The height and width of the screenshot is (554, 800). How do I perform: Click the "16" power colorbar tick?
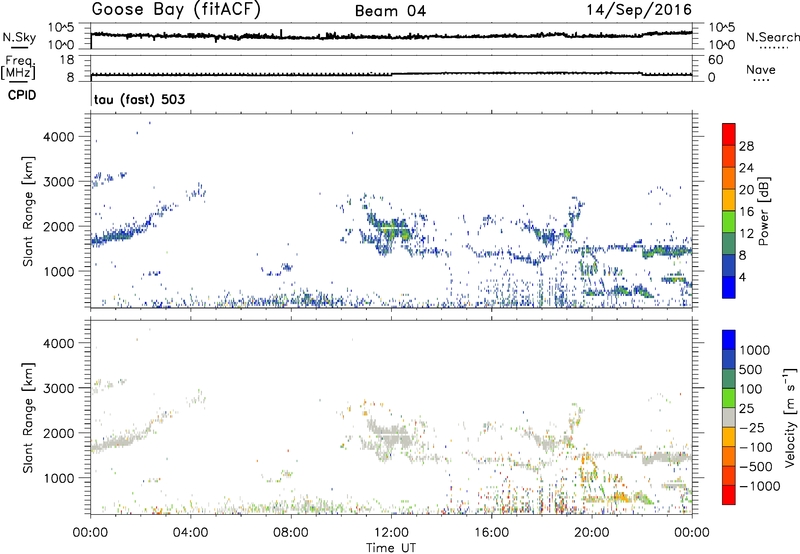click(x=746, y=212)
